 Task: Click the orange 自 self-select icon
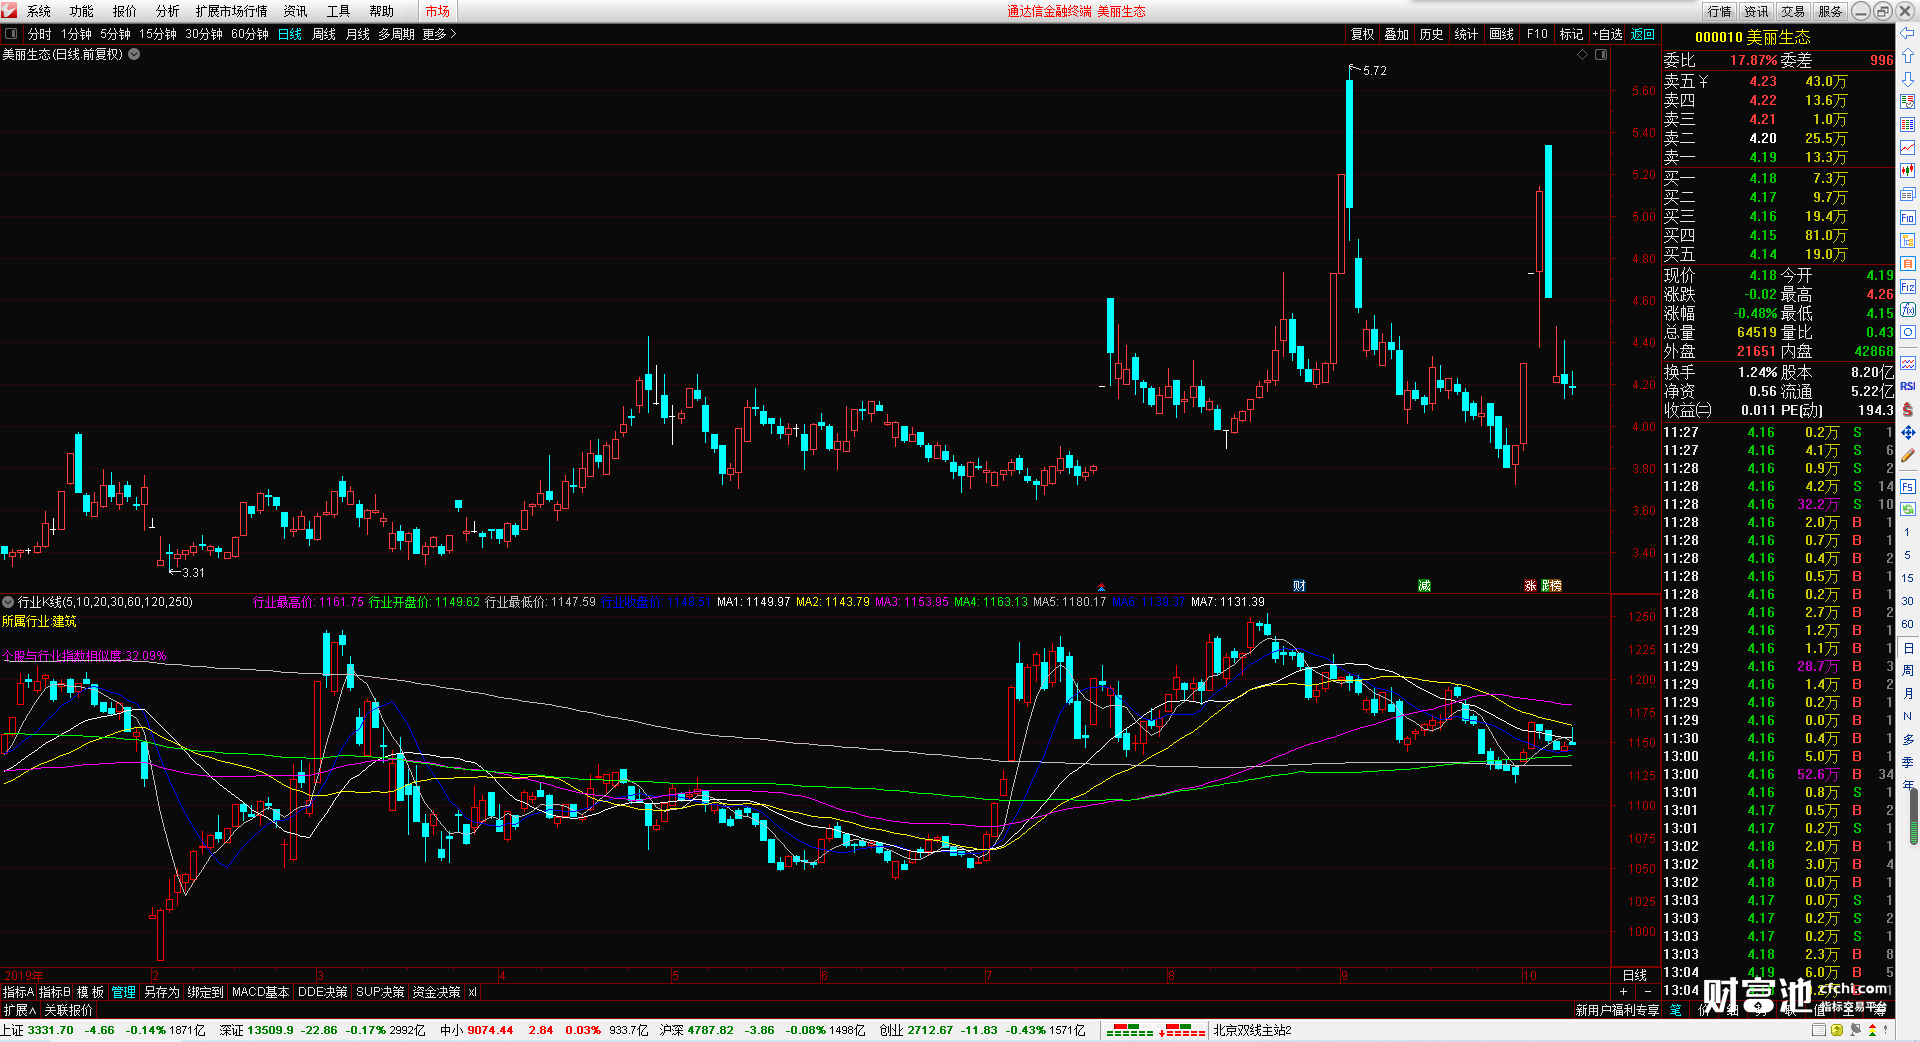1908,264
